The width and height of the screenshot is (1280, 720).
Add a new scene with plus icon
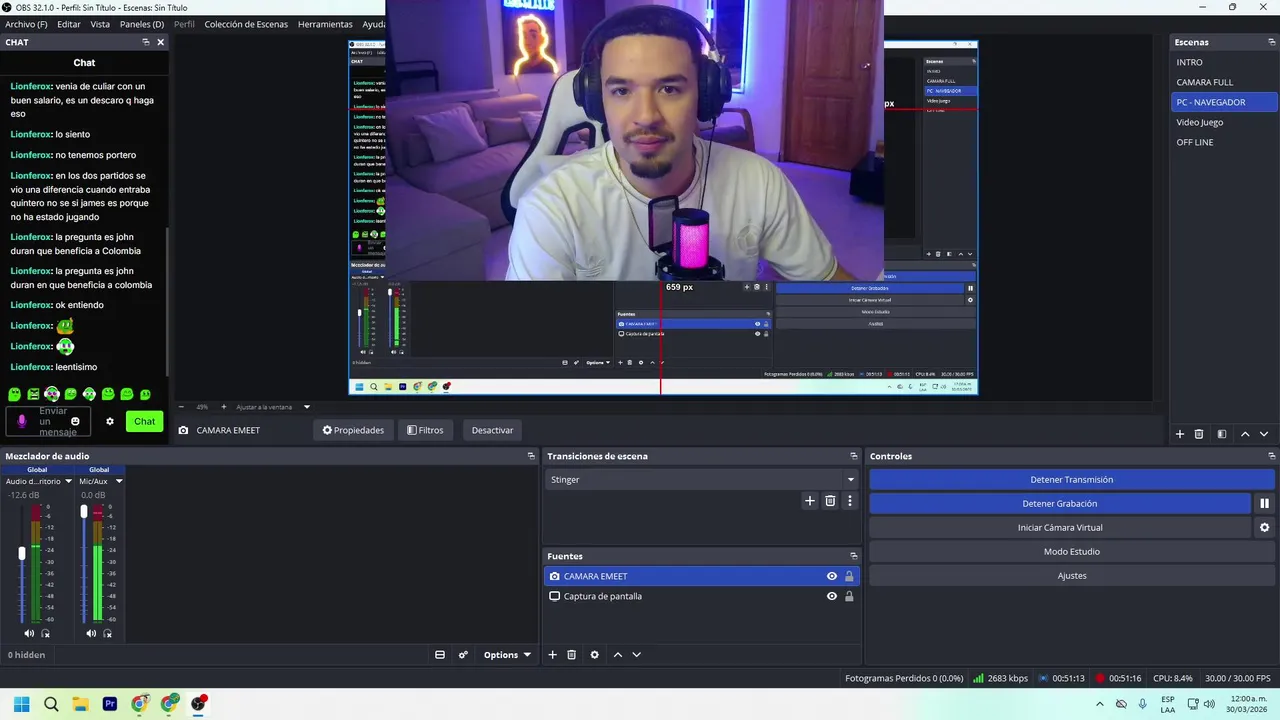1180,434
